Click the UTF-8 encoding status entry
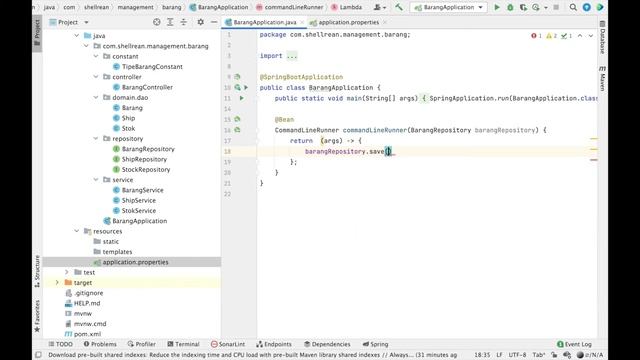This screenshot has height=360, width=640. [517, 355]
